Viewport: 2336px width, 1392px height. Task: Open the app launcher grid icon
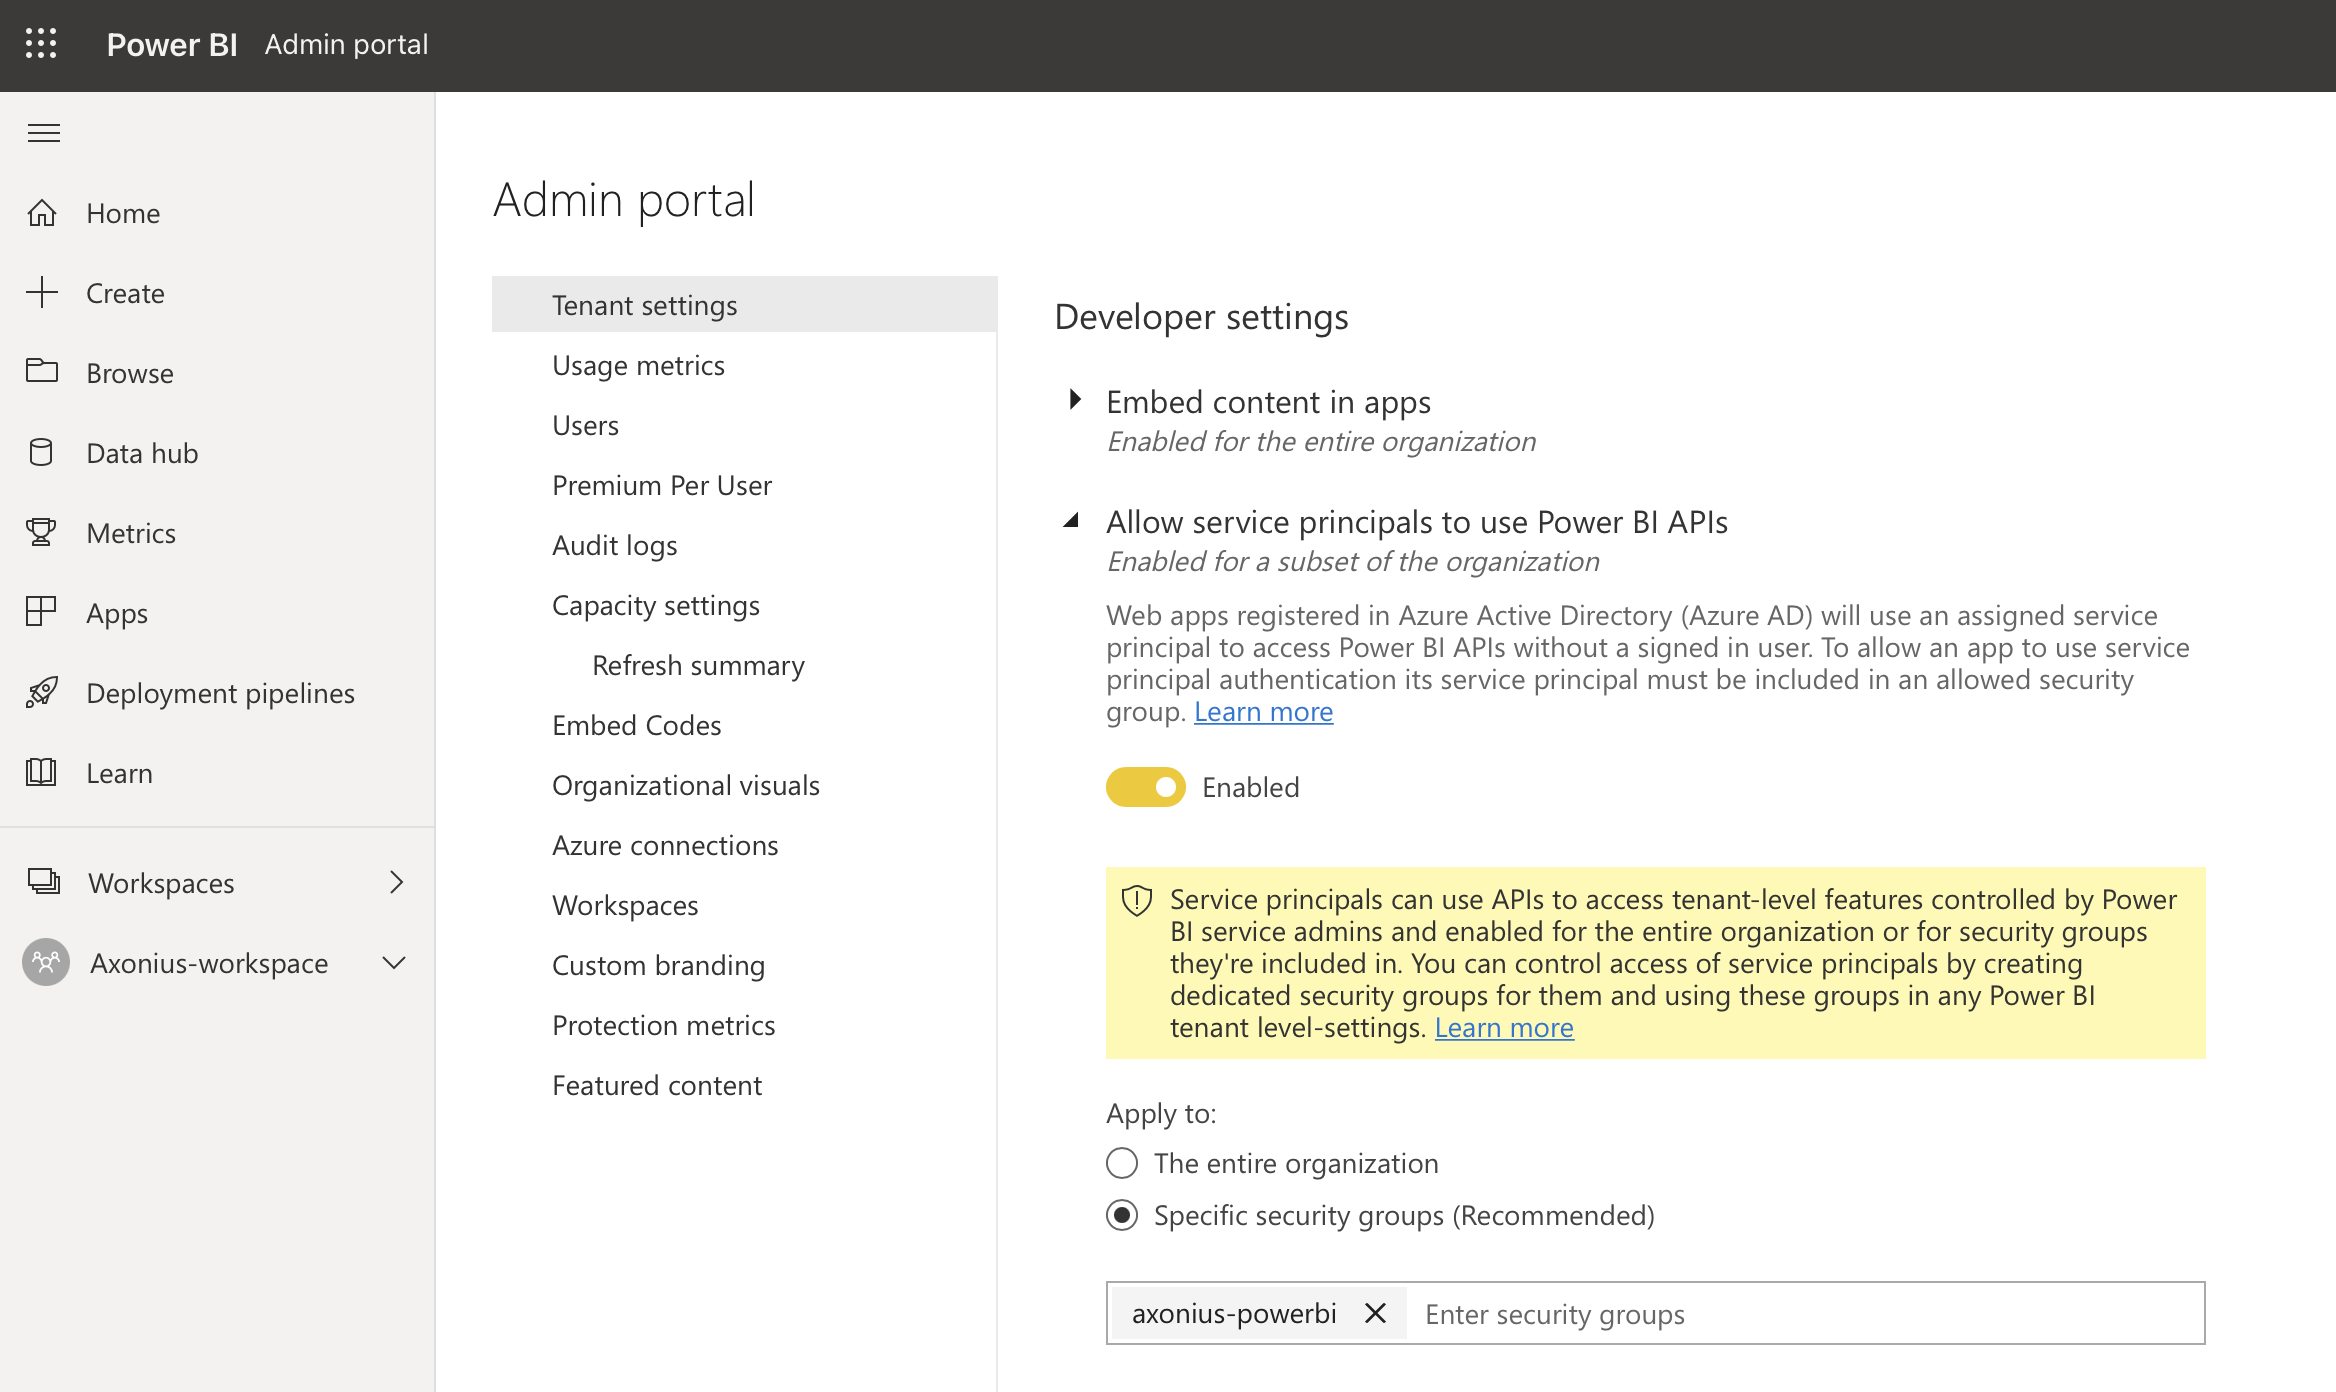click(x=41, y=44)
